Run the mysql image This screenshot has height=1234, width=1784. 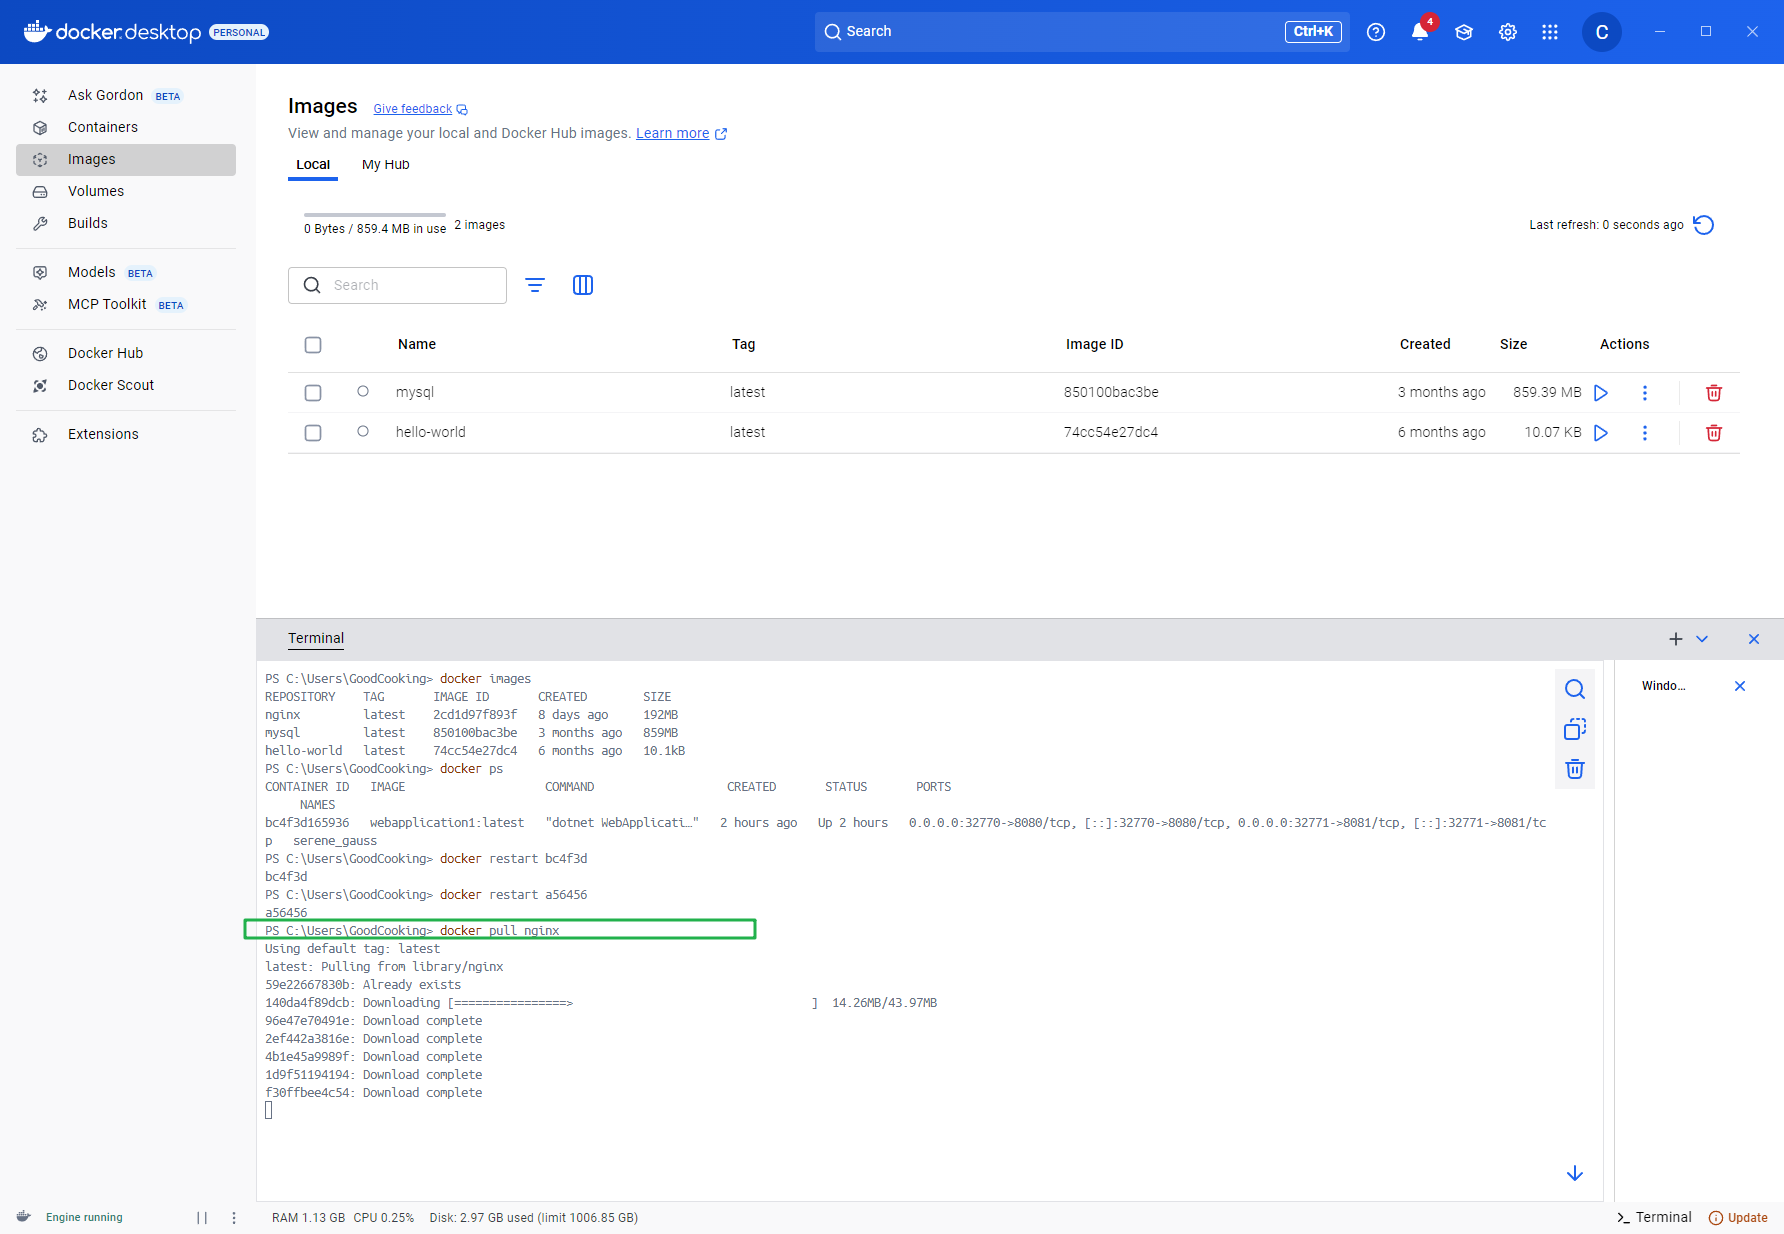tap(1601, 393)
